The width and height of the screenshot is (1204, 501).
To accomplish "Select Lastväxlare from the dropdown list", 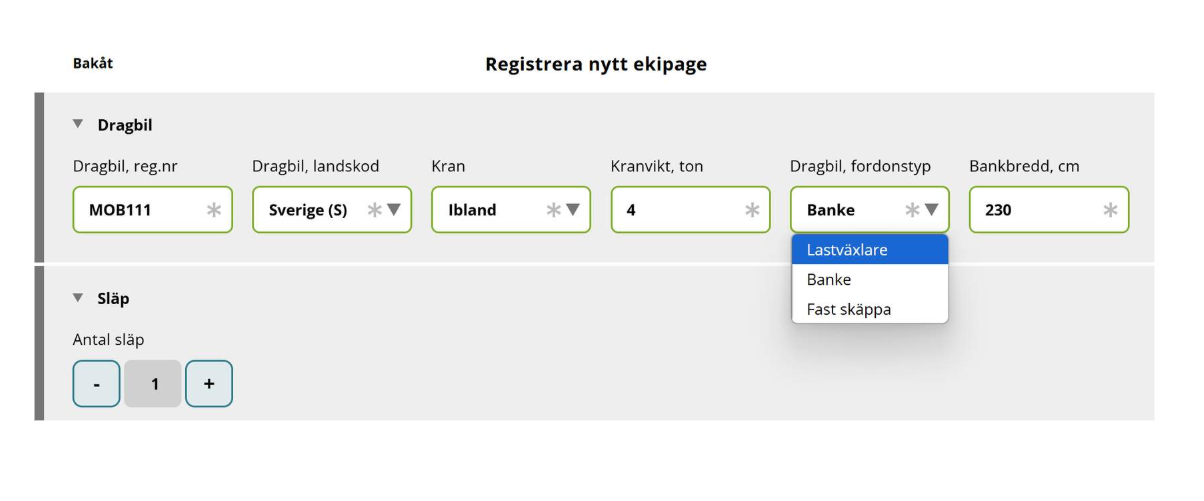I will 869,250.
